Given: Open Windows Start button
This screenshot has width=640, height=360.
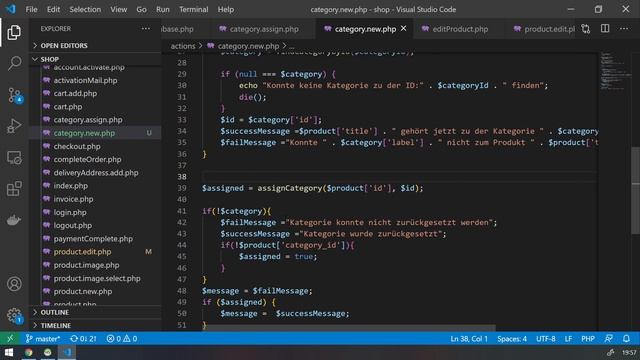Looking at the screenshot, I should [9, 352].
